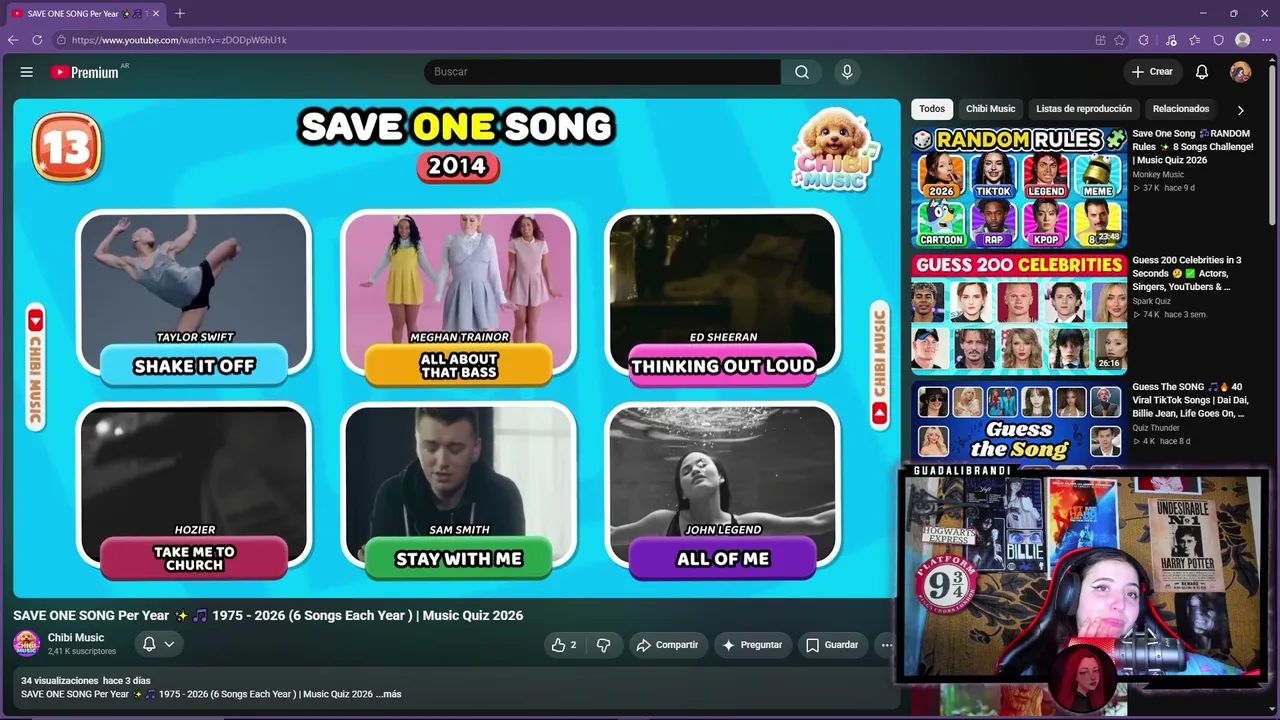Close the SAVE ONE SONG browser tab

tap(156, 13)
